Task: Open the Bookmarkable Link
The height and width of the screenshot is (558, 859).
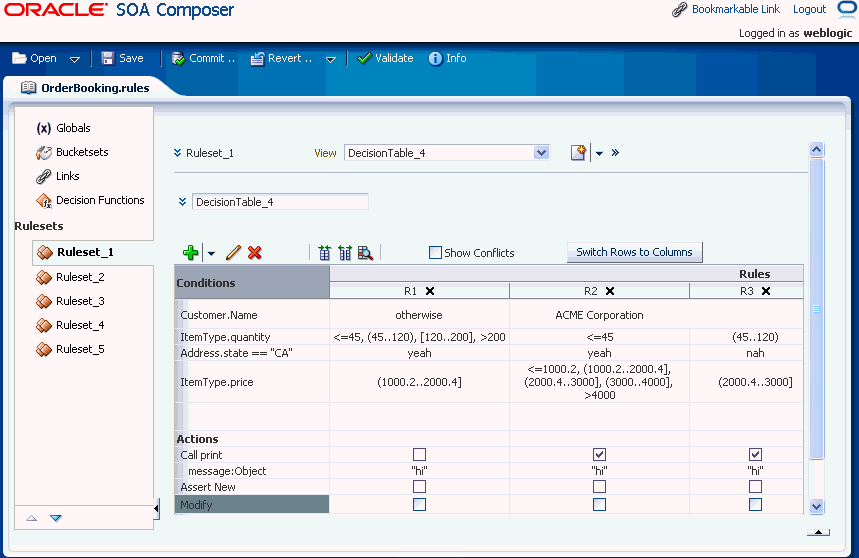Action: point(726,9)
